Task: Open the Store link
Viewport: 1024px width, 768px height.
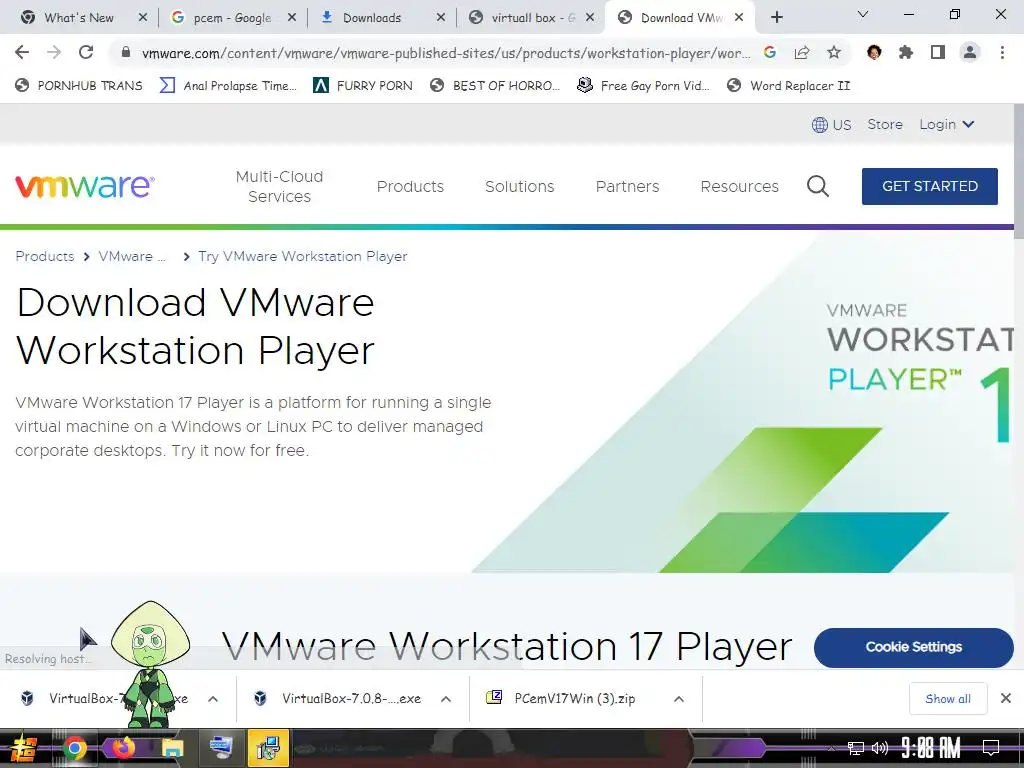Action: point(885,125)
